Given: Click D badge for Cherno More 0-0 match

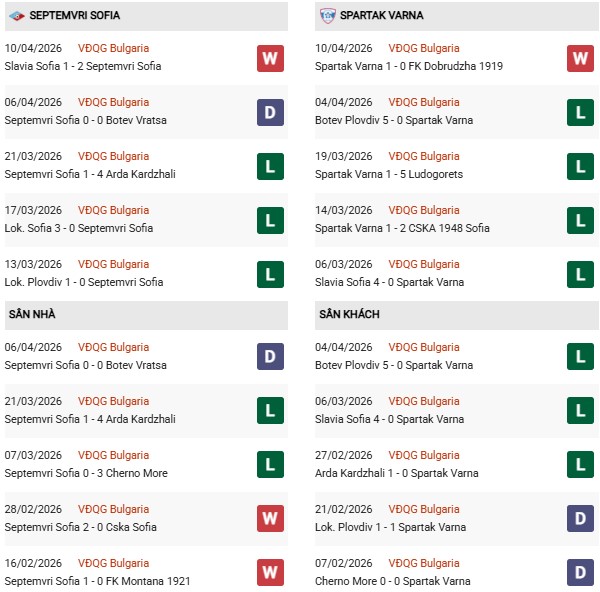Looking at the screenshot, I should coord(581,573).
